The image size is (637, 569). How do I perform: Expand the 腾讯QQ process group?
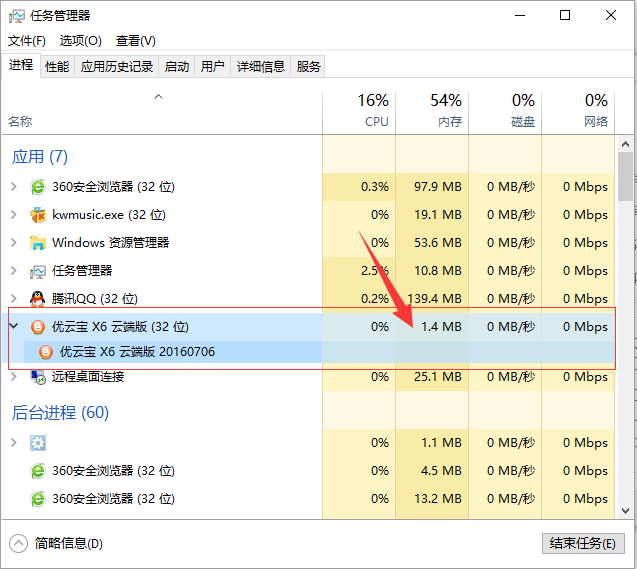point(13,299)
